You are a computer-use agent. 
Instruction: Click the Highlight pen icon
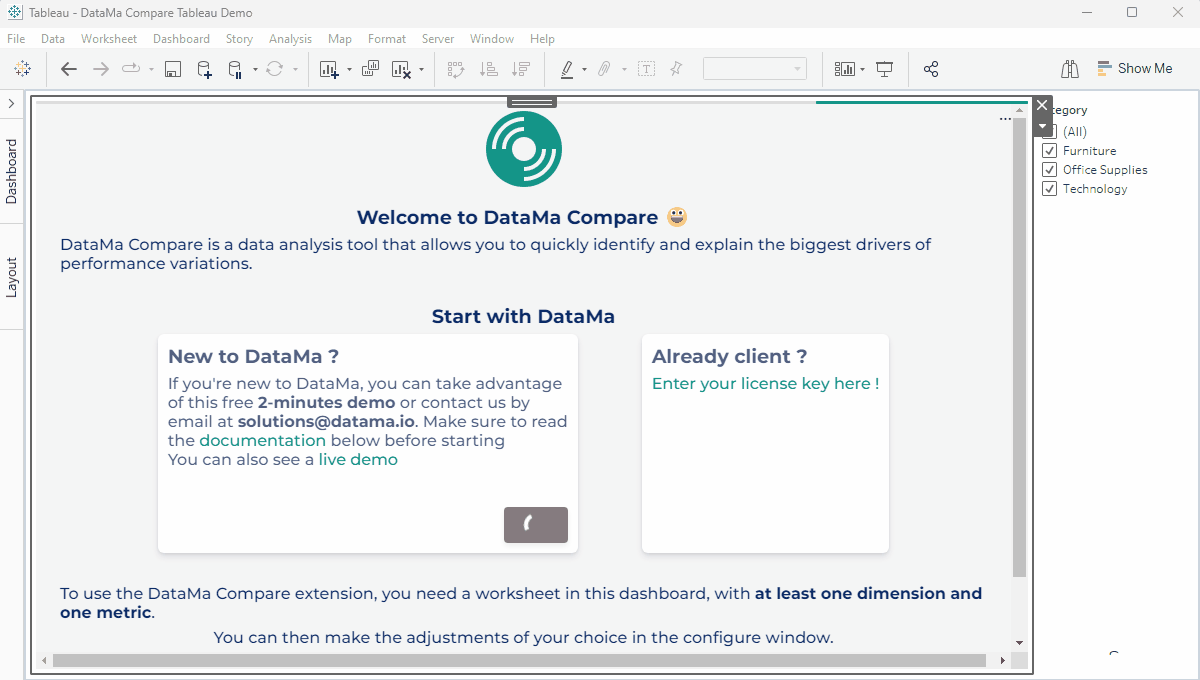pos(567,69)
